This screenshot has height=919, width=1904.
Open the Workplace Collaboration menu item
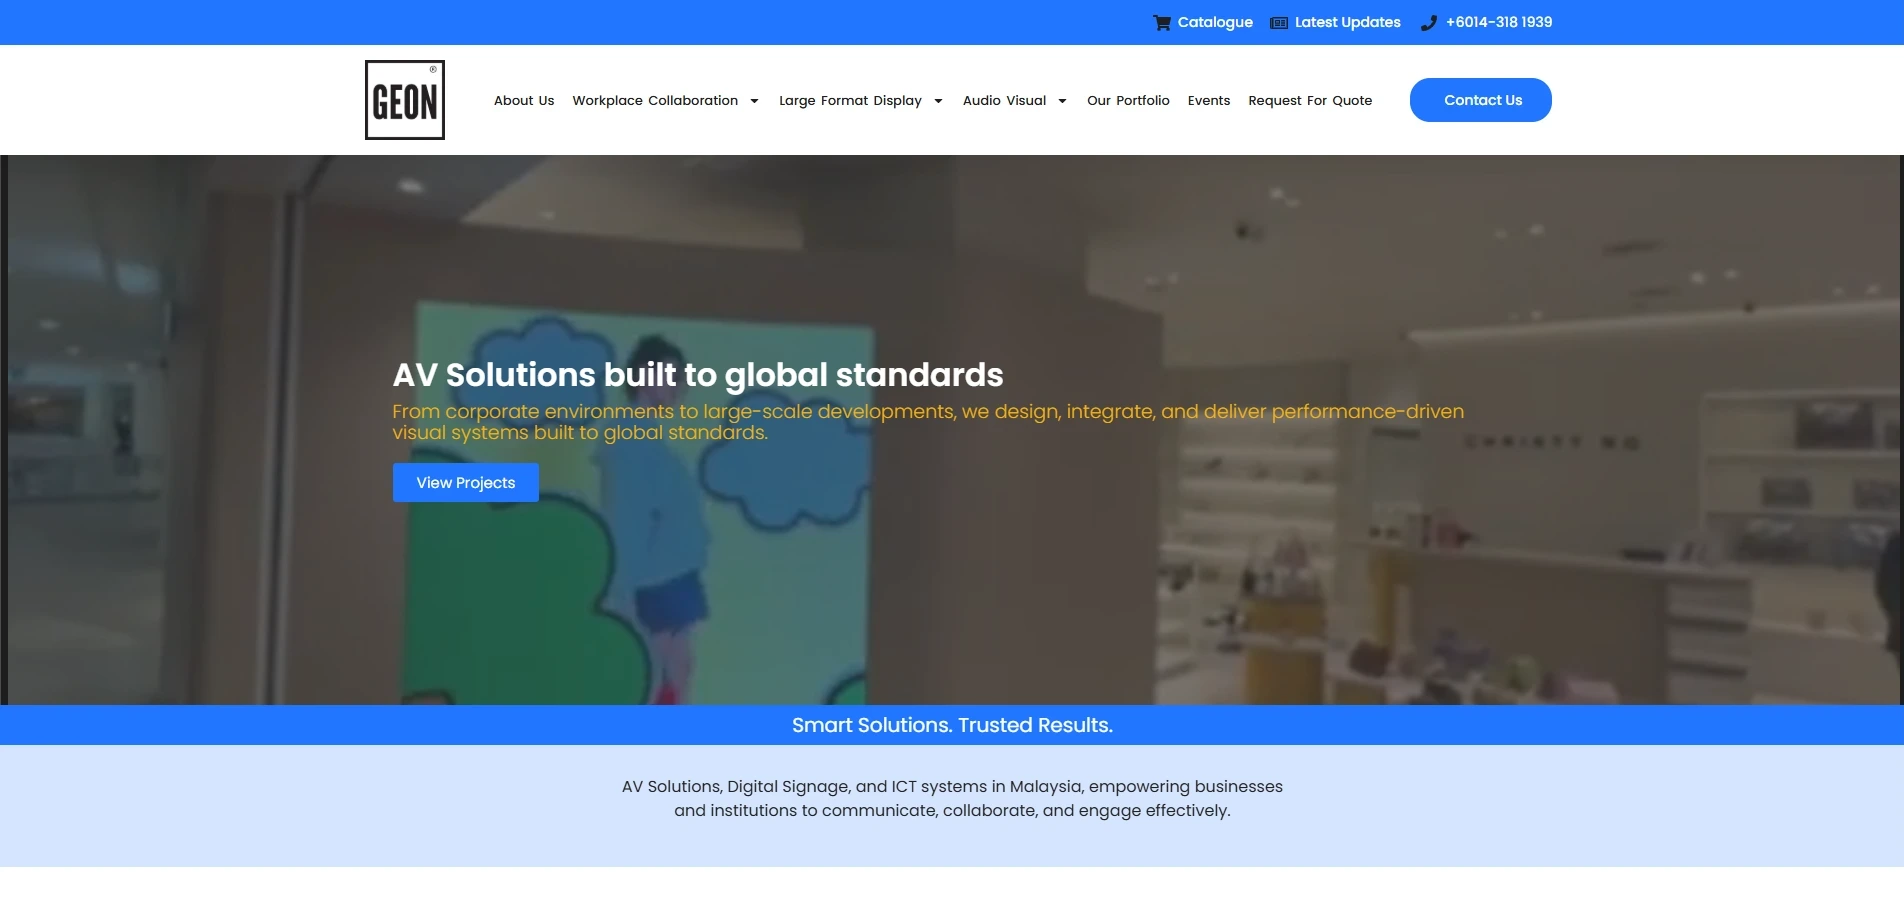coord(655,100)
